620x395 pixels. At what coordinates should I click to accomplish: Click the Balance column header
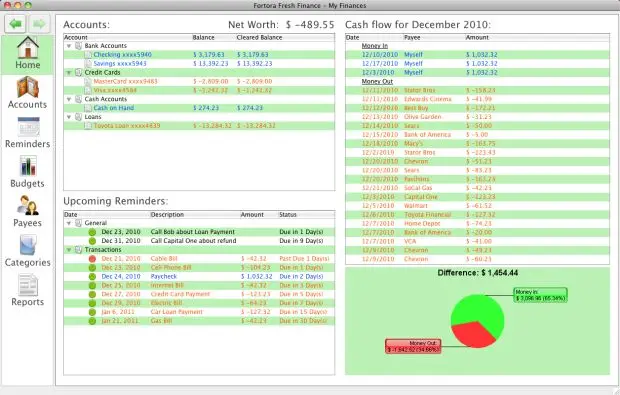(203, 38)
